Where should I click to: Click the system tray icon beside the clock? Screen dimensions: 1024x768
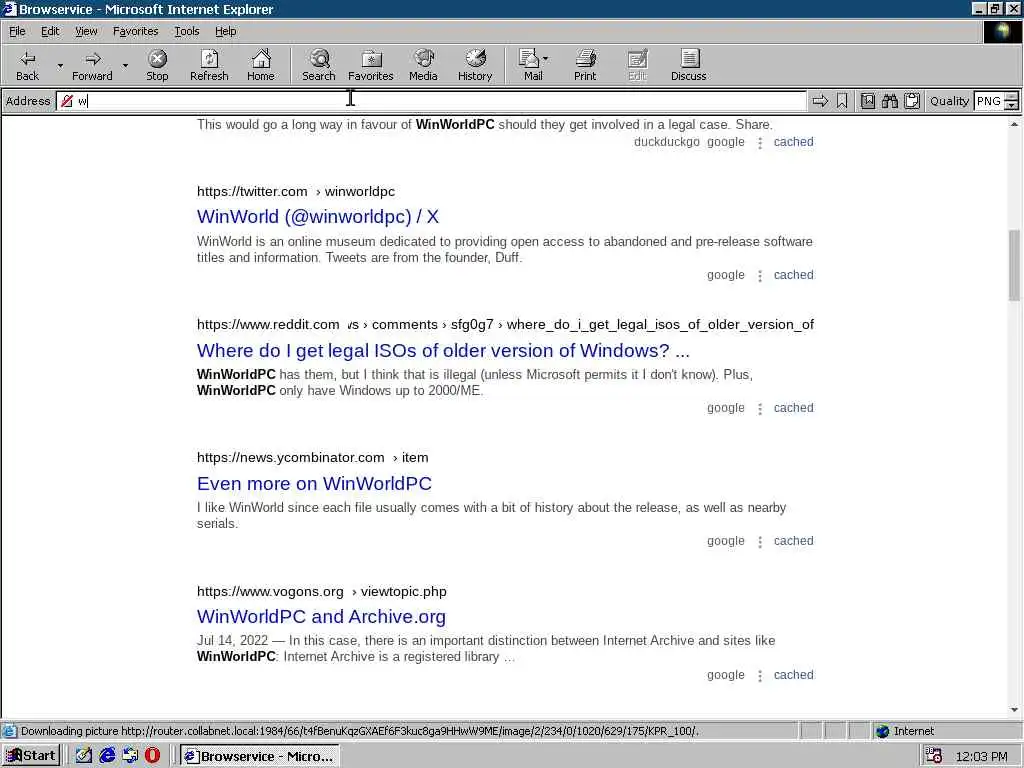934,756
